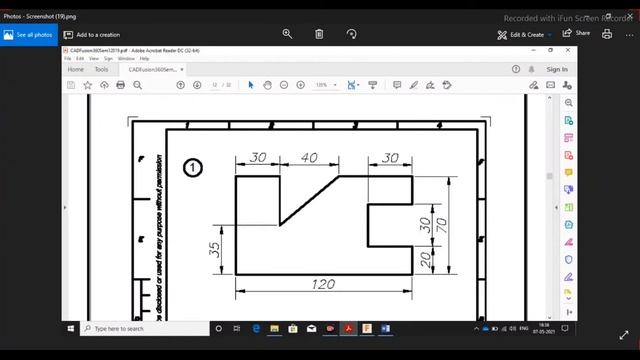Select the highlight pen tool
Image resolution: width=640 pixels, height=360 pixels.
click(x=413, y=85)
